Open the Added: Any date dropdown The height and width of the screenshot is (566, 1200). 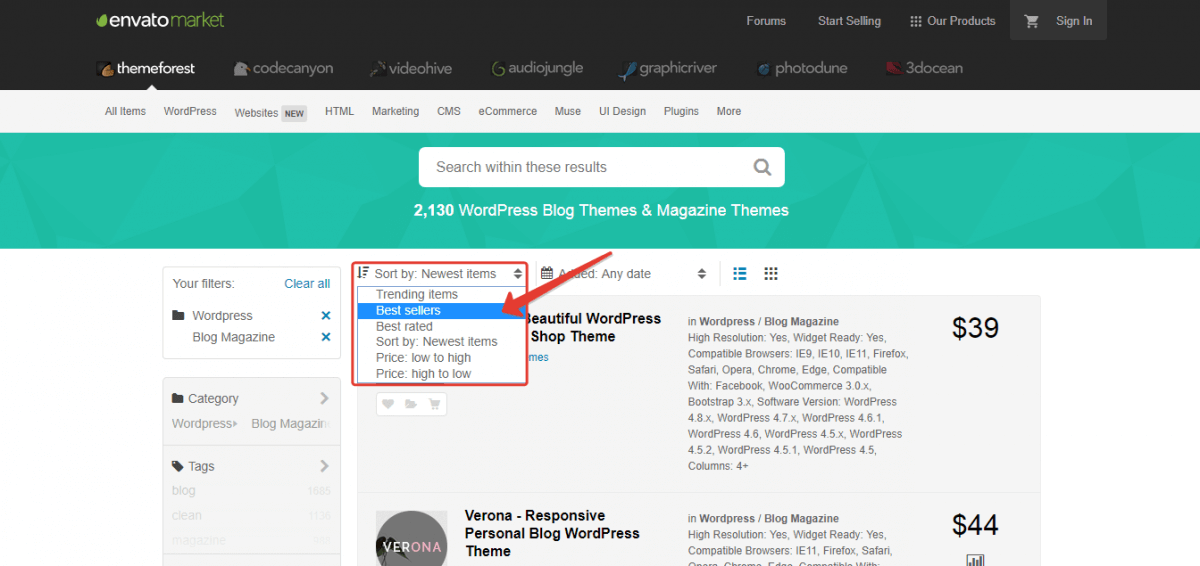(623, 274)
